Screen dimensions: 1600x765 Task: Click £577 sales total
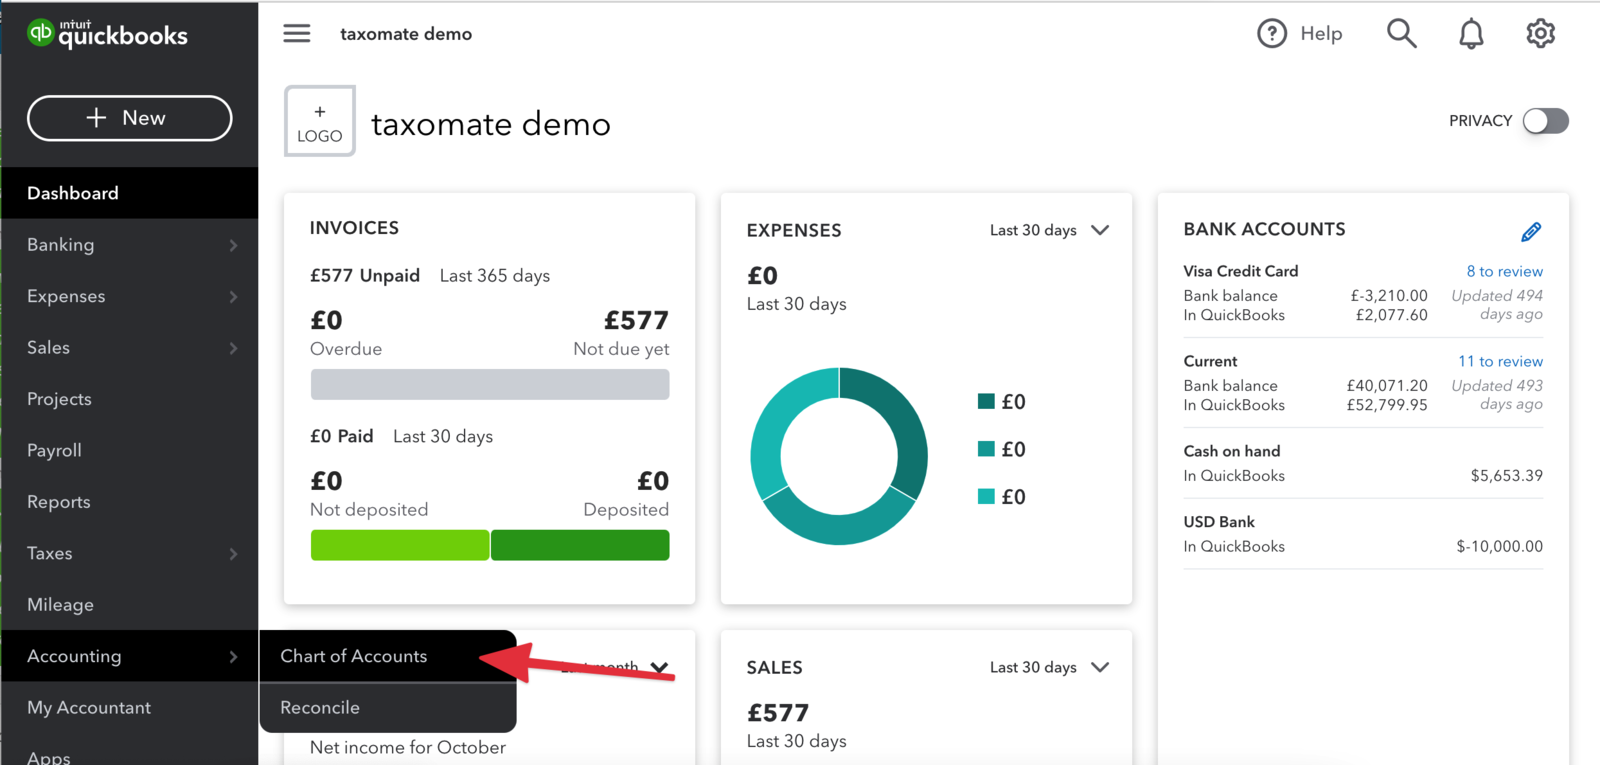click(778, 713)
